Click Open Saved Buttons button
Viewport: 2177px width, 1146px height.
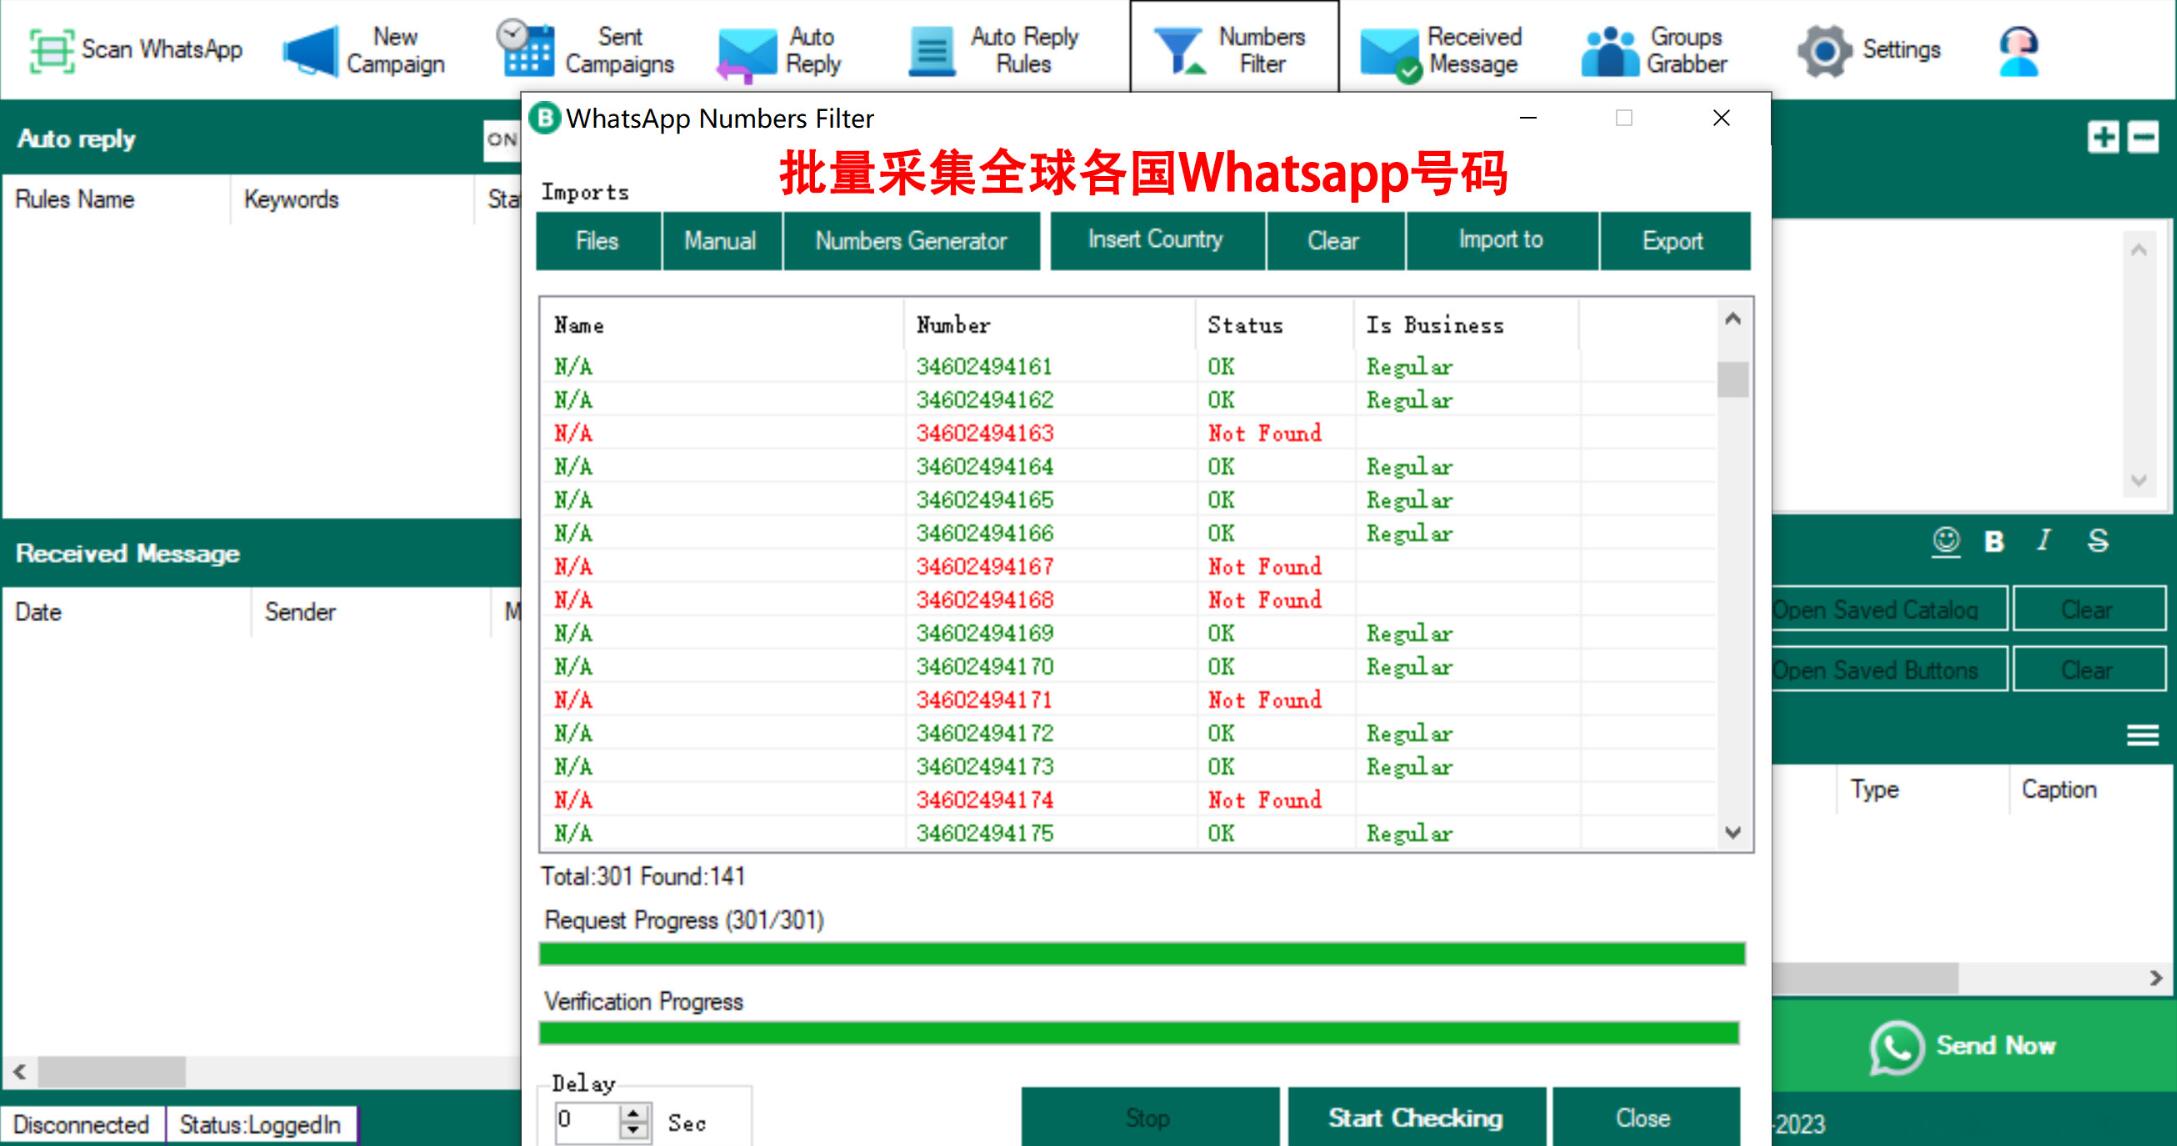click(1889, 670)
